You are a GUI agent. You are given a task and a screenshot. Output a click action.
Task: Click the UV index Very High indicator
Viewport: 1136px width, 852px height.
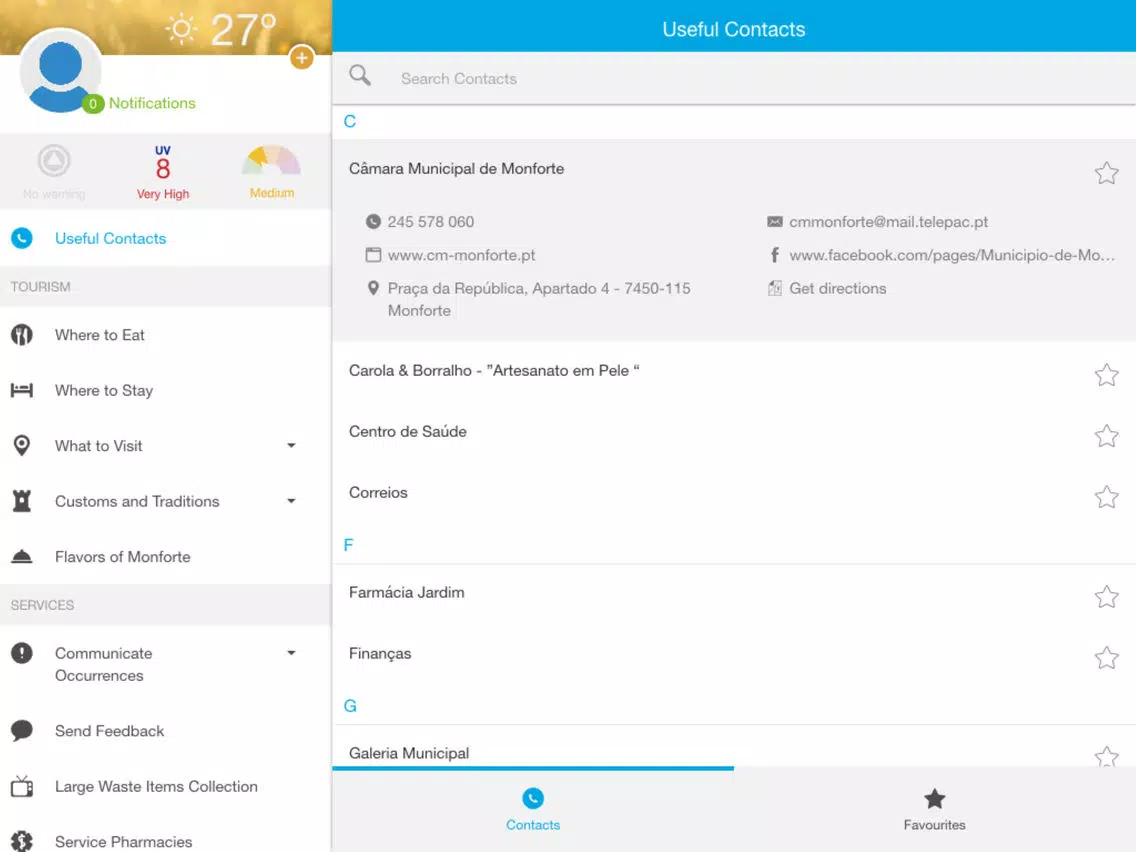coord(162,172)
